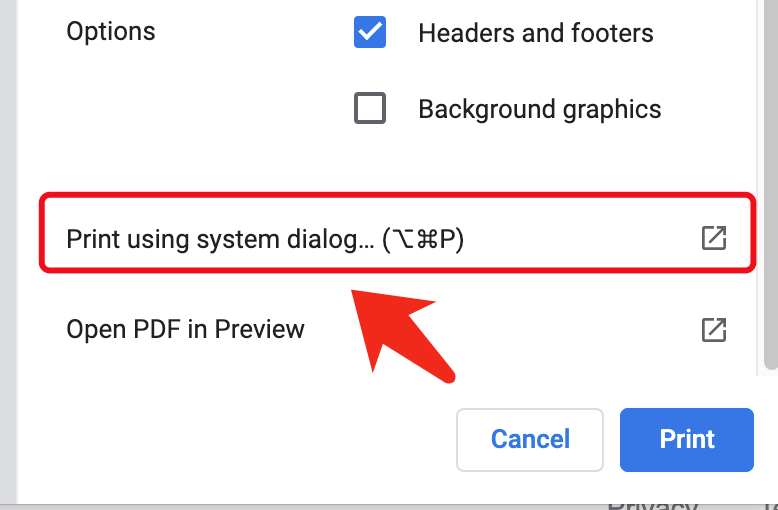The image size is (778, 510).
Task: Select "Print using system dialog…" text
Action: pyautogui.click(x=218, y=239)
